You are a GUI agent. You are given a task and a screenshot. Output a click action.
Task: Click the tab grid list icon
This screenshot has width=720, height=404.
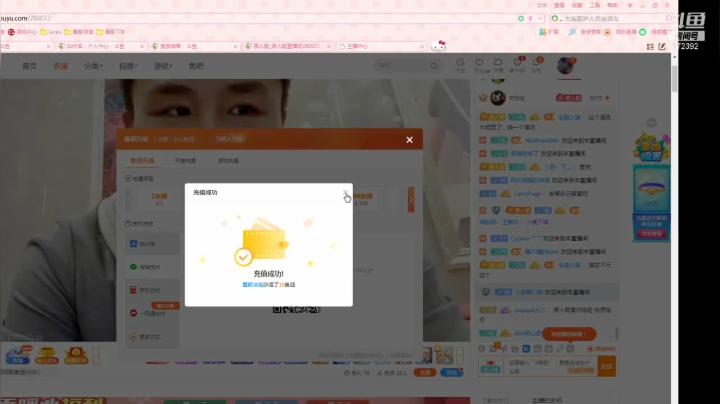coord(650,46)
